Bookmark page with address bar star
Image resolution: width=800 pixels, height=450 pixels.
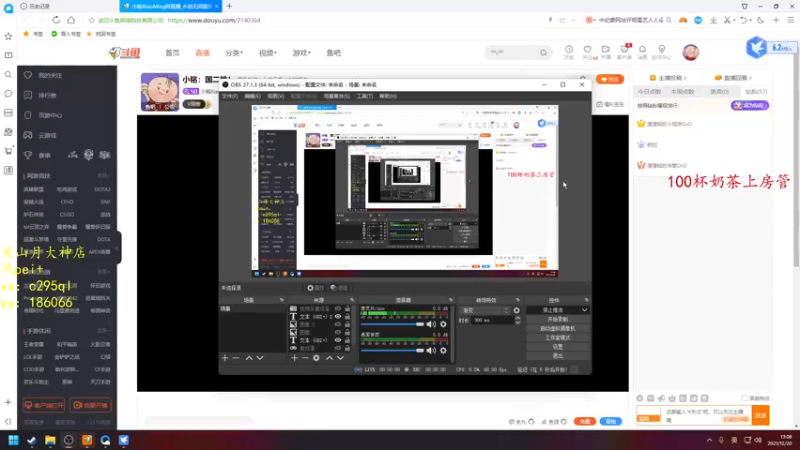coord(92,20)
